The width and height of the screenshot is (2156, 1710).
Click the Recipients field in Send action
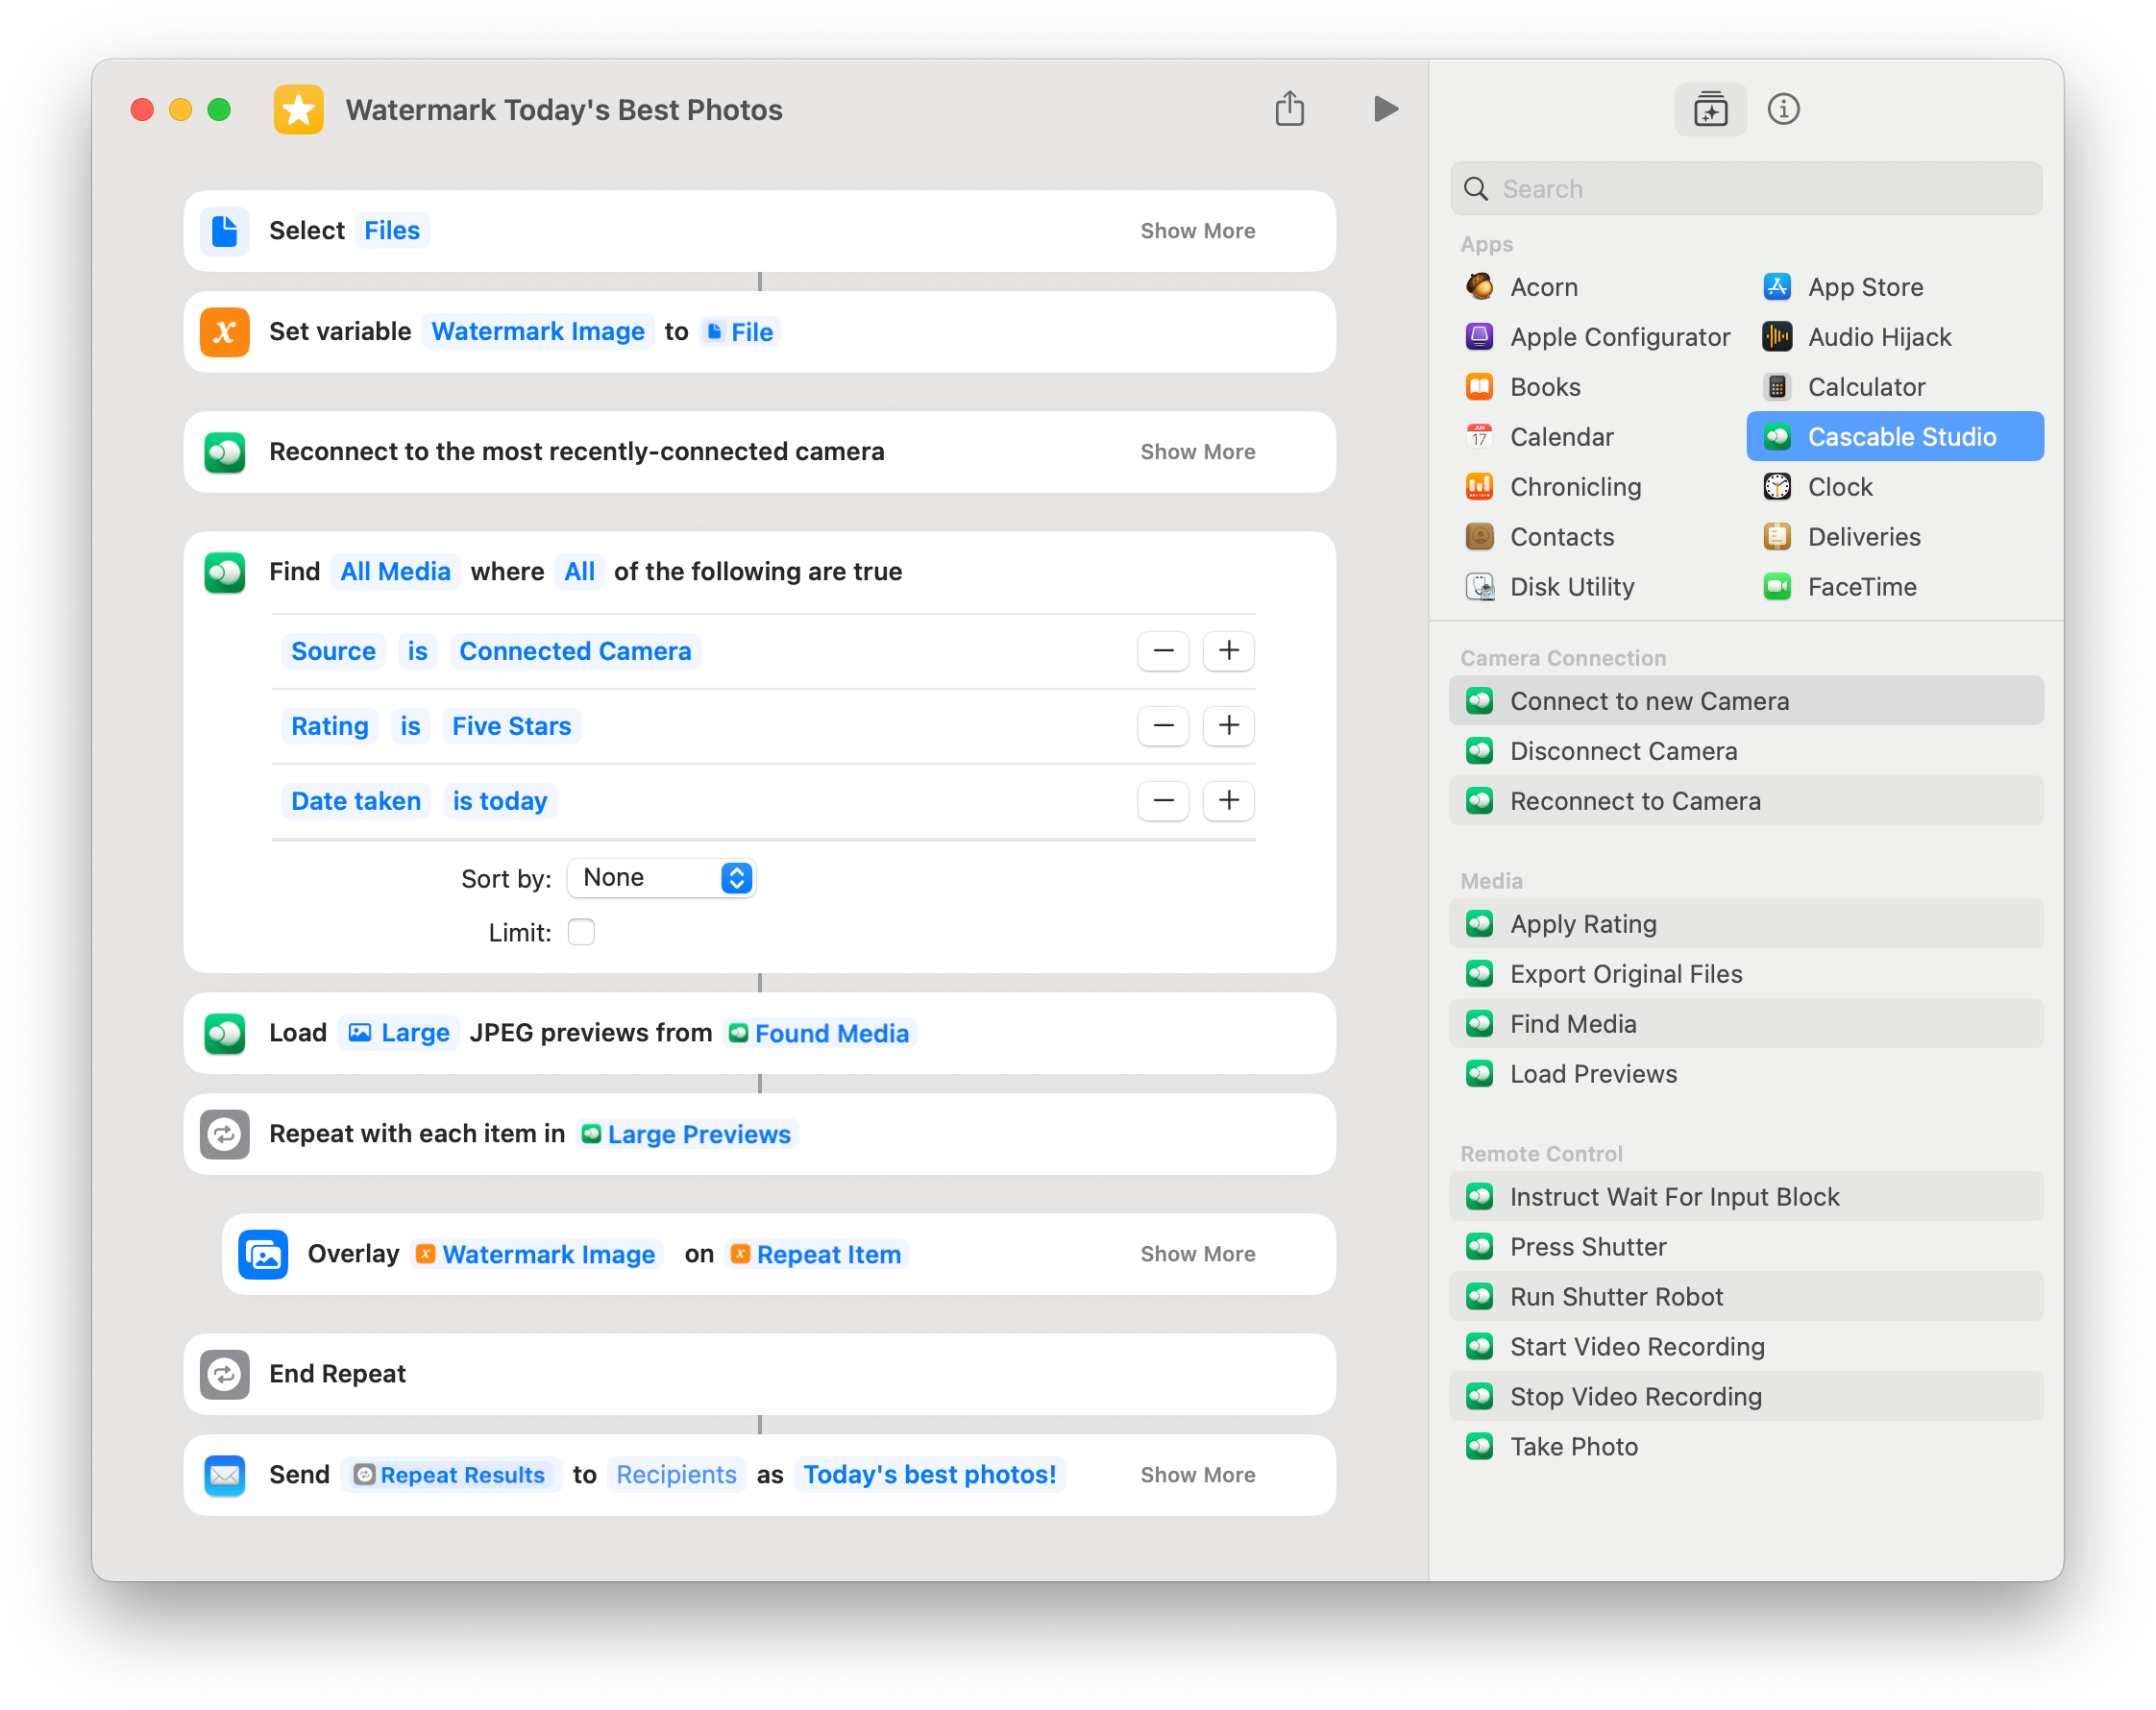[x=676, y=1475]
